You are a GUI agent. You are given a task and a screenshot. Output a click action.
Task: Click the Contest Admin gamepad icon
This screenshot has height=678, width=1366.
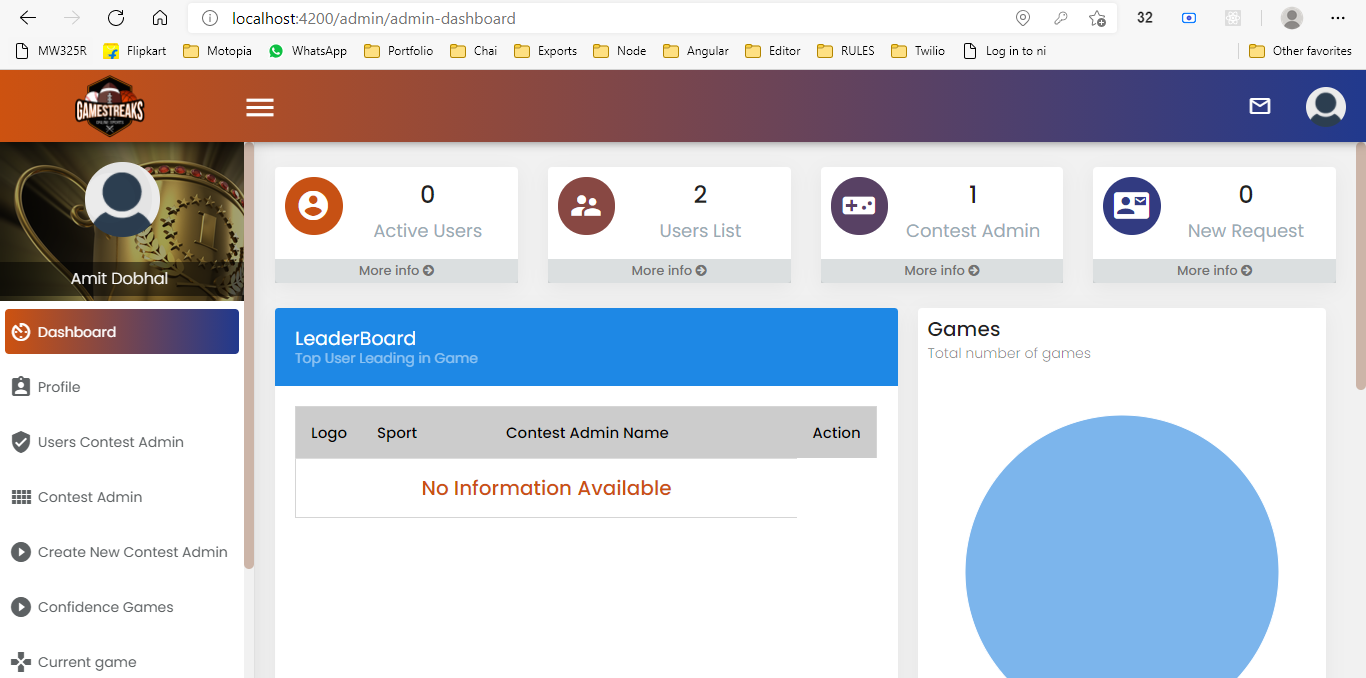coord(859,206)
